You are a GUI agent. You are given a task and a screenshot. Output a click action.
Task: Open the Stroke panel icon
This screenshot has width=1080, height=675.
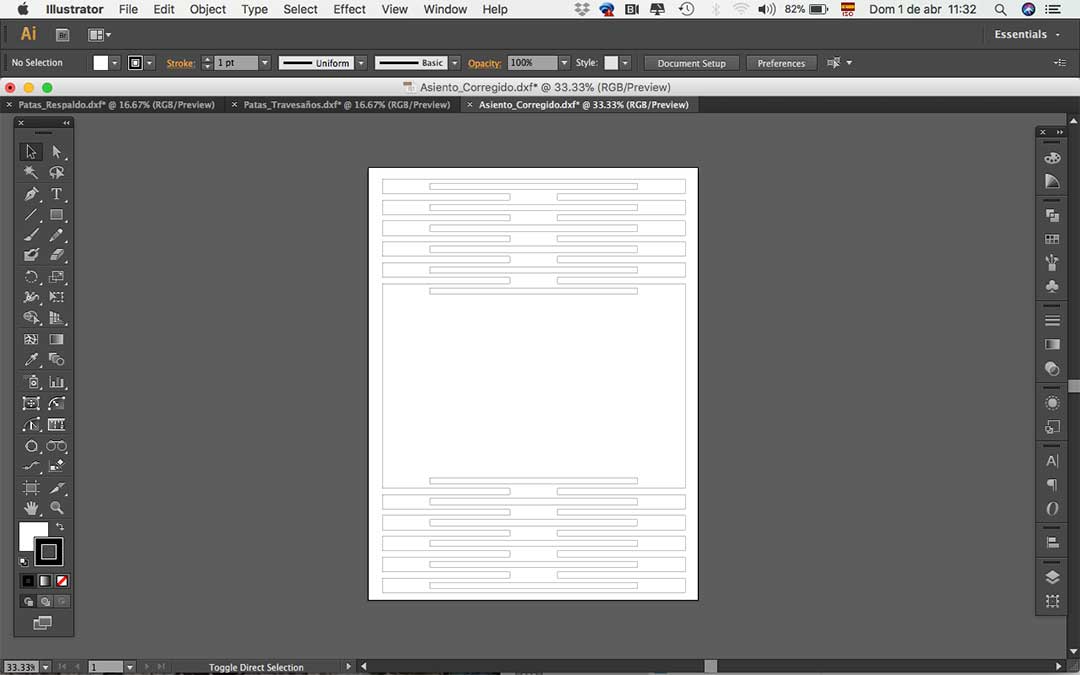click(x=1052, y=320)
